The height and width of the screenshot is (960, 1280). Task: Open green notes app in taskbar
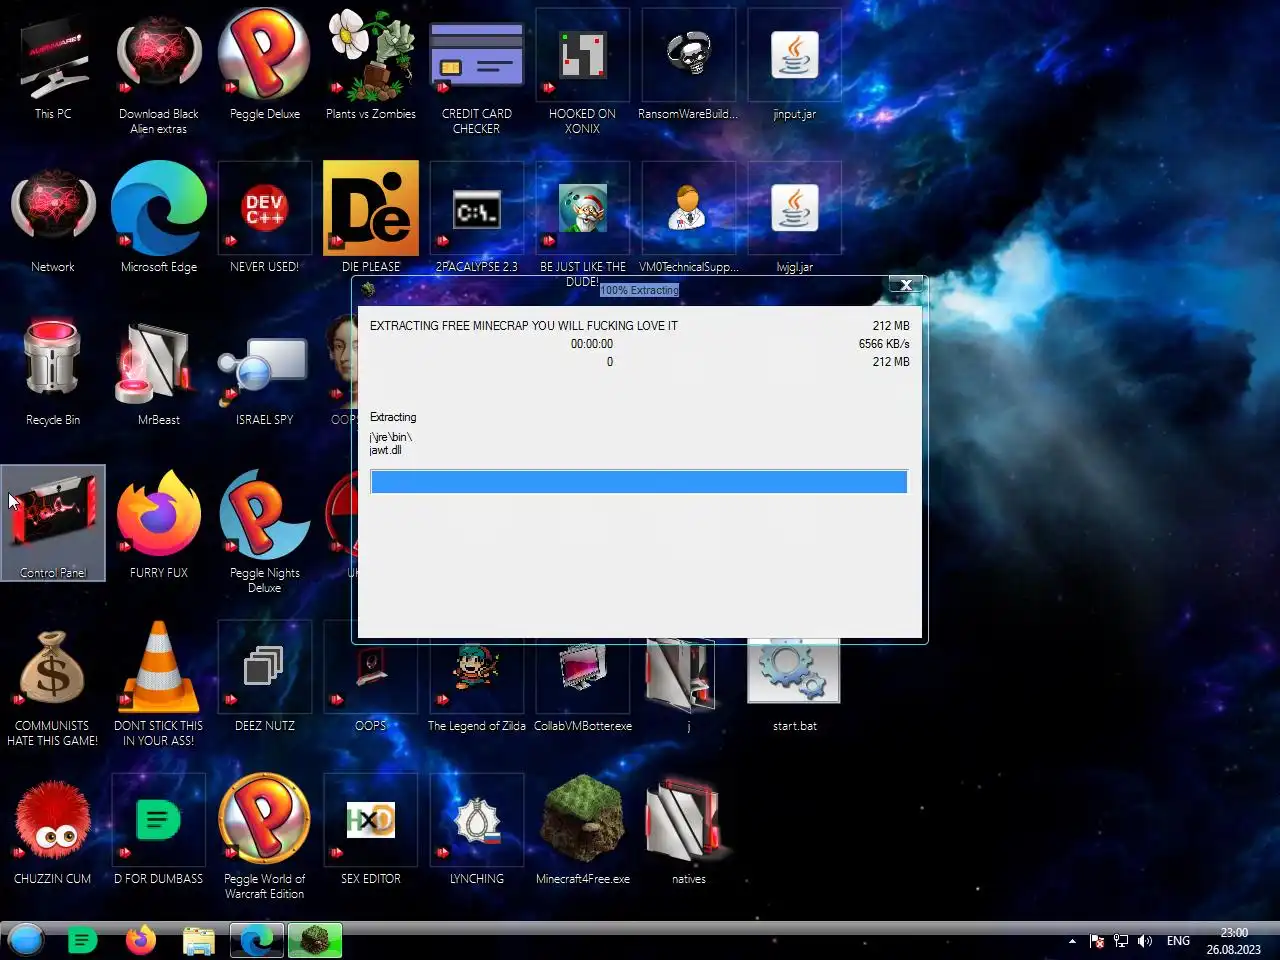click(83, 940)
